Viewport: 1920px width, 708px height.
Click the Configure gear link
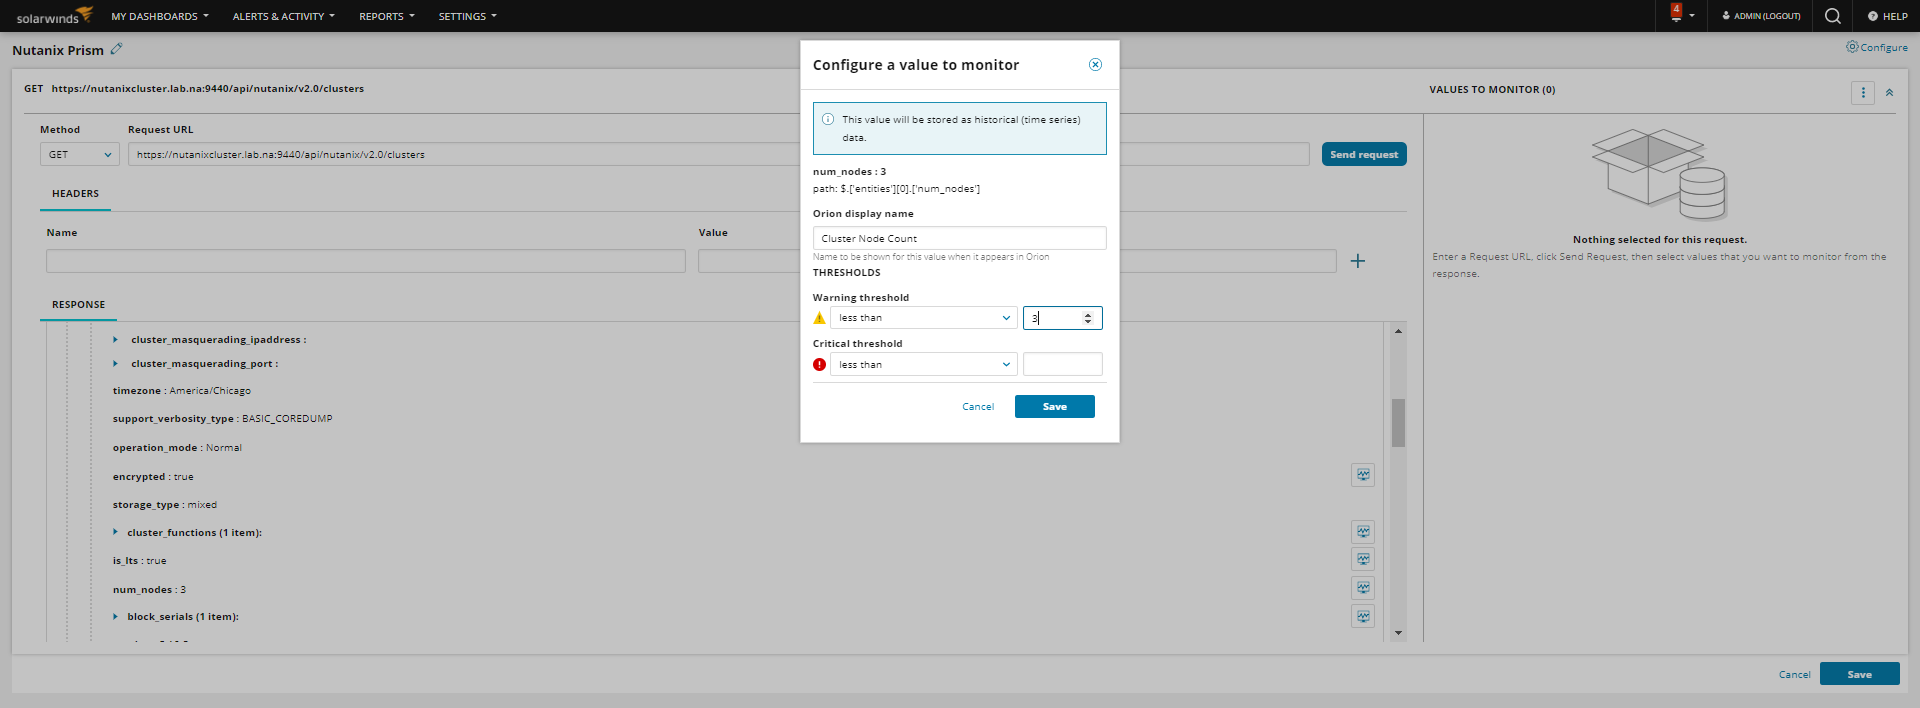(1877, 47)
